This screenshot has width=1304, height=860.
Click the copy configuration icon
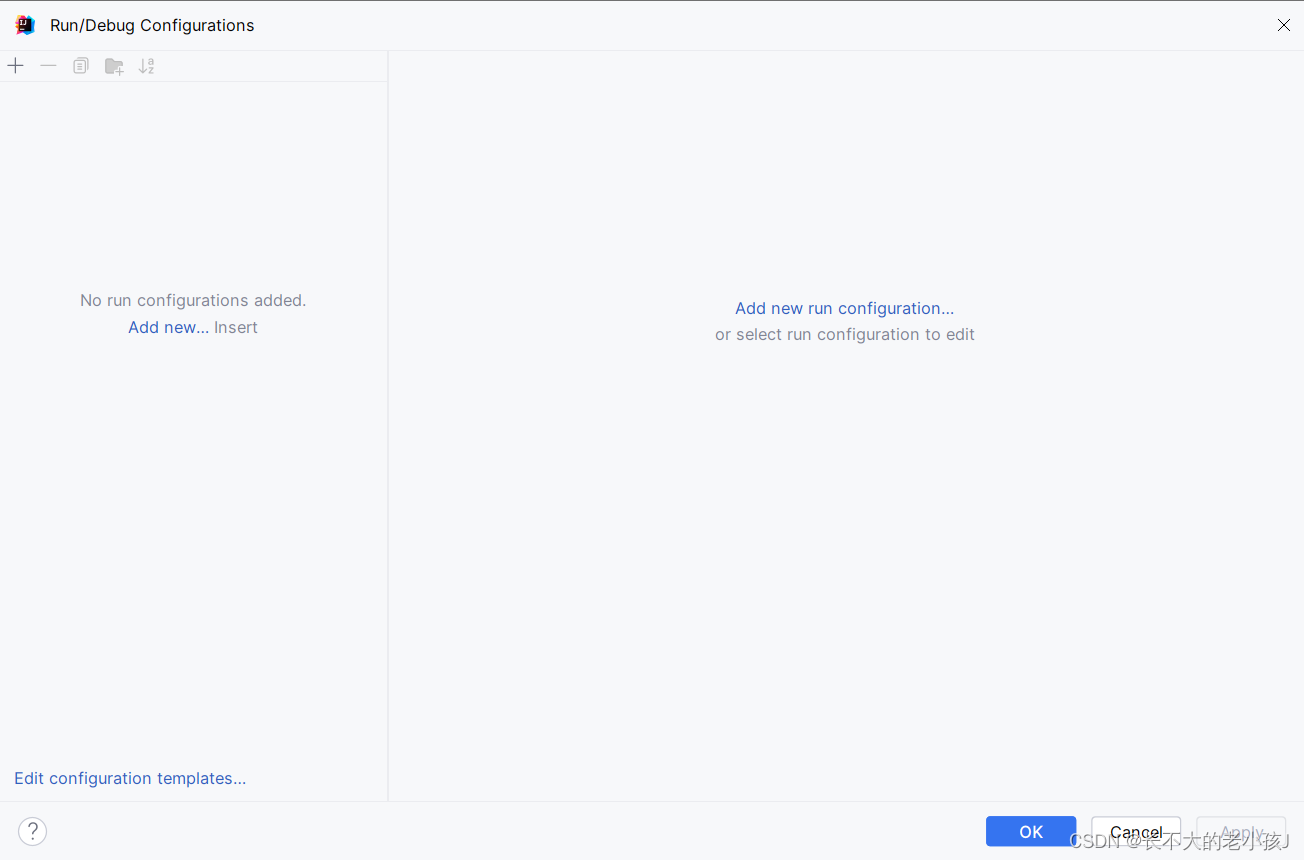click(x=81, y=66)
